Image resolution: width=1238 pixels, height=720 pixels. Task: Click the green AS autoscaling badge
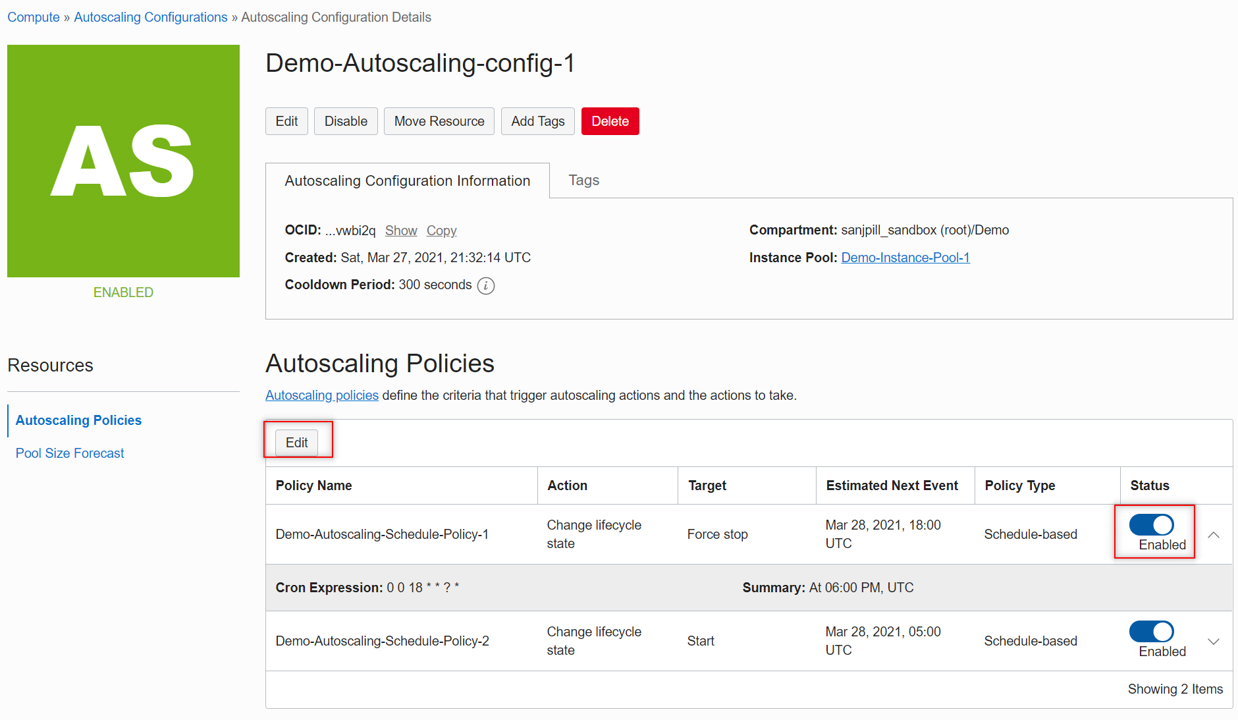tap(122, 160)
